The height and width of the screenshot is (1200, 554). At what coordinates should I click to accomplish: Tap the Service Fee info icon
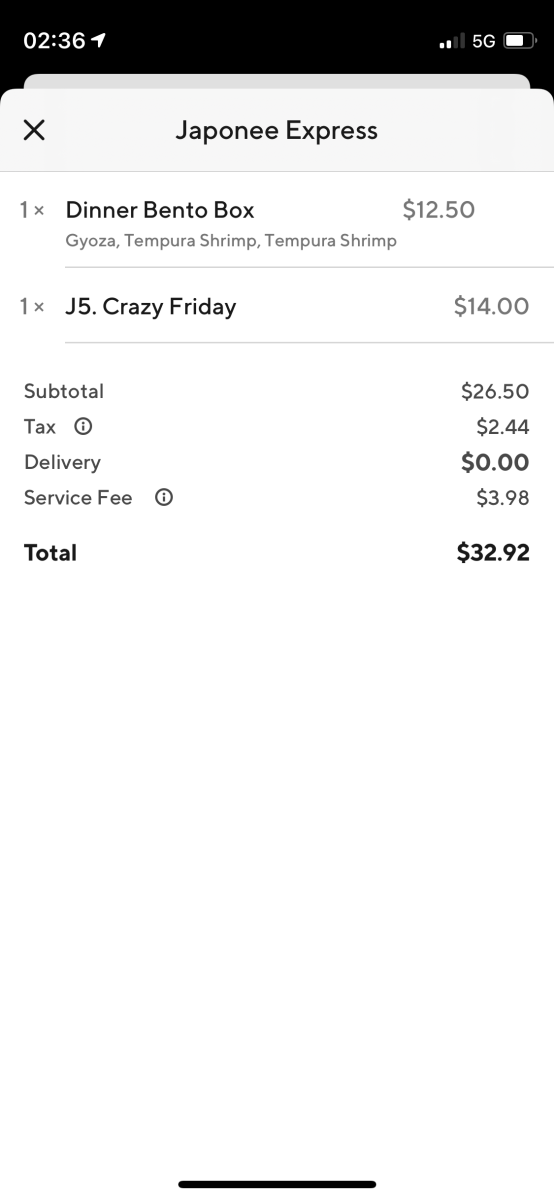point(164,498)
